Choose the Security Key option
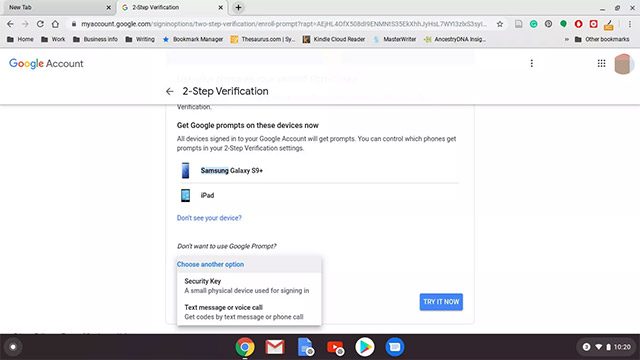This screenshot has width=640, height=360. (x=249, y=286)
